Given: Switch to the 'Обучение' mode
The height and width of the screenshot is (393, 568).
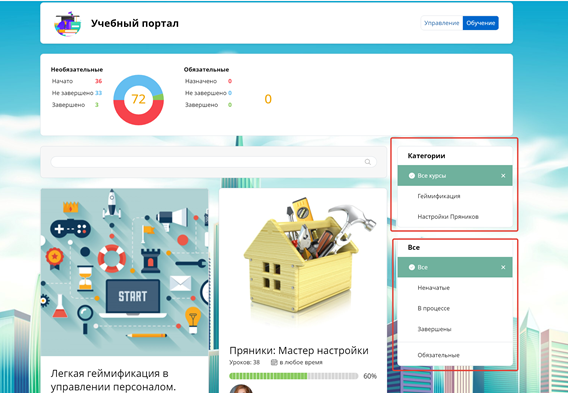Looking at the screenshot, I should pos(480,23).
